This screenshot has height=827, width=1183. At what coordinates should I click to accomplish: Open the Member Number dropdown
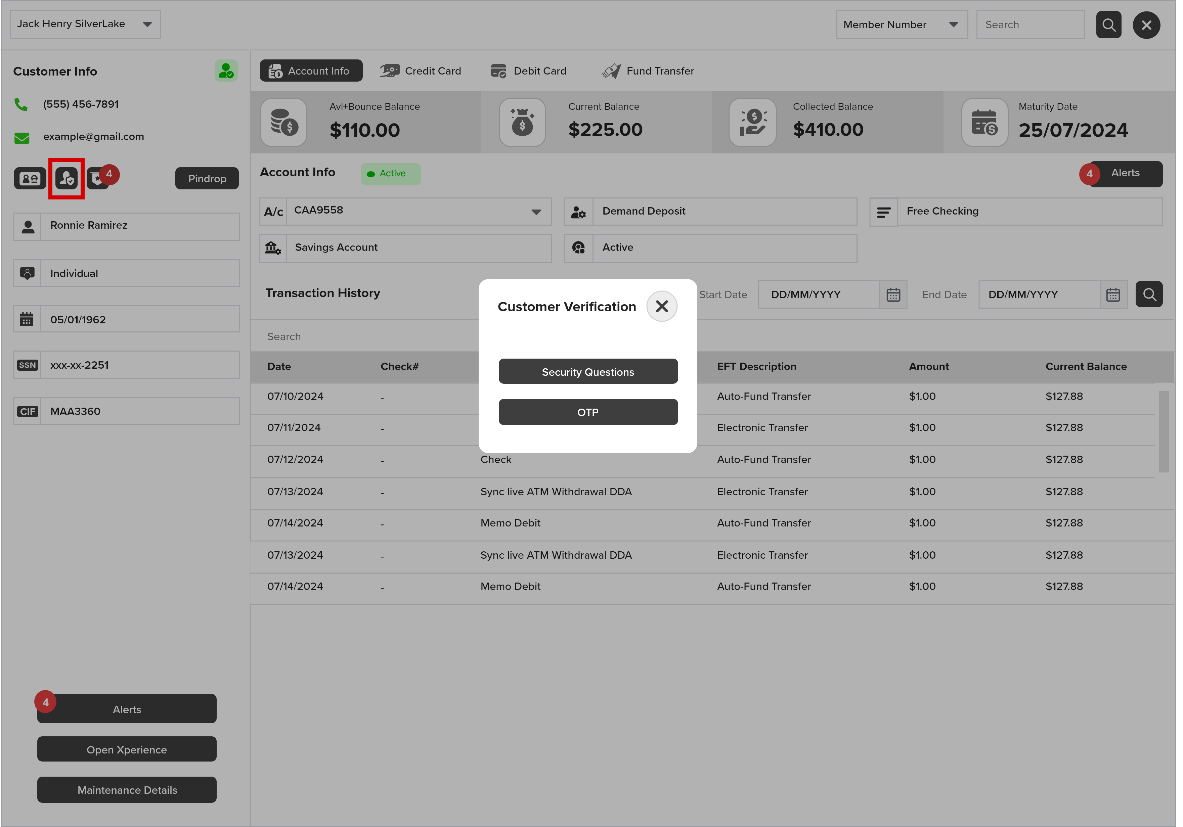(901, 25)
